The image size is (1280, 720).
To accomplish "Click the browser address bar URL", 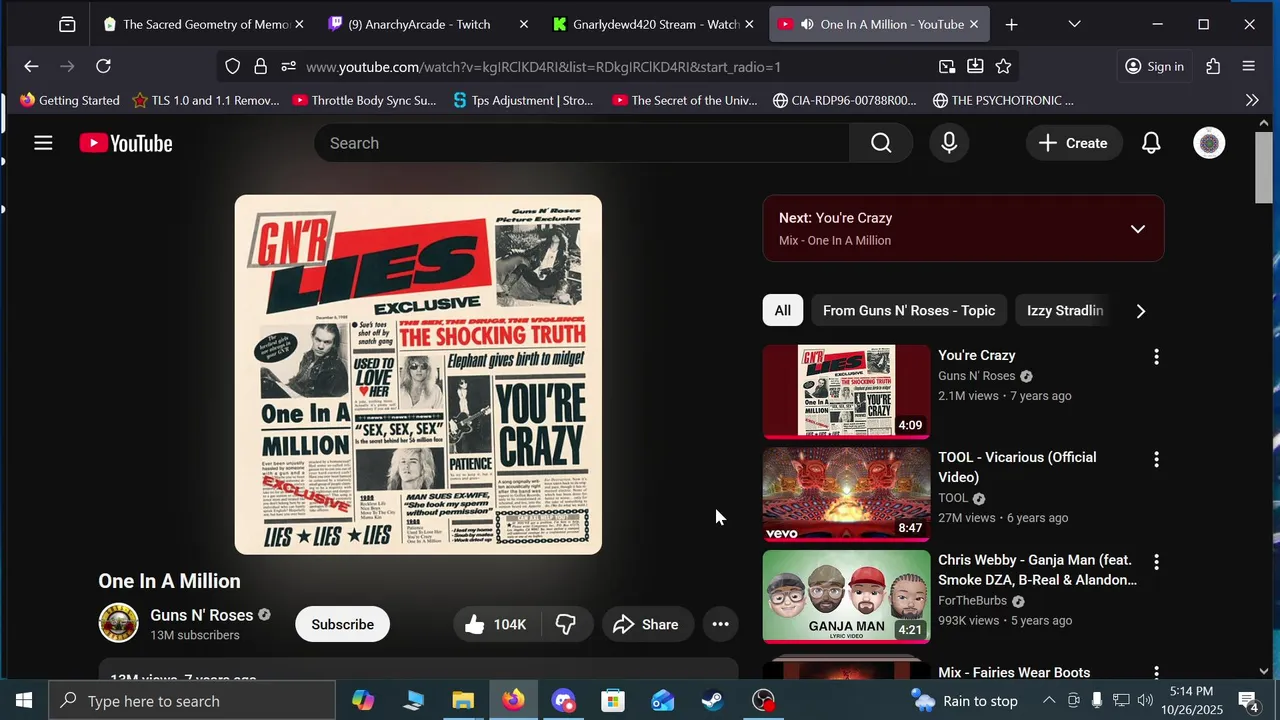I will coord(543,67).
